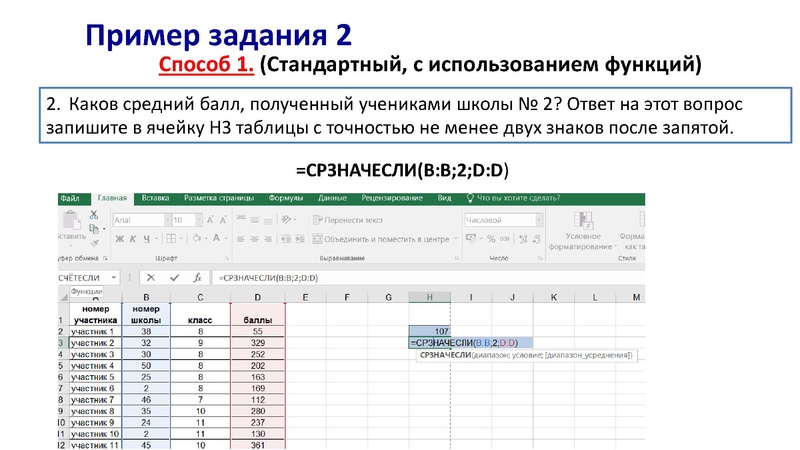
Task: Select column B header
Action: (146, 297)
